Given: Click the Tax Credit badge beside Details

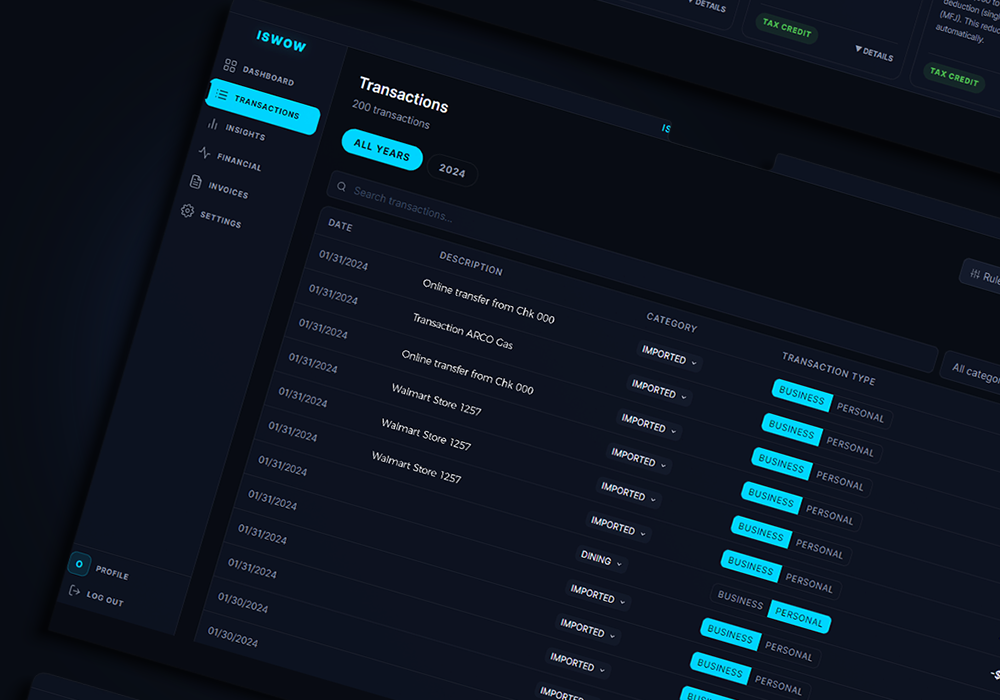Looking at the screenshot, I should pyautogui.click(x=787, y=28).
